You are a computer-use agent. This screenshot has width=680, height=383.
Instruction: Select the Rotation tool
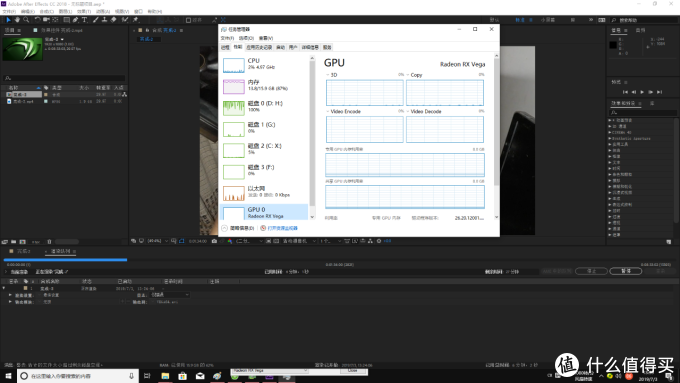37,20
